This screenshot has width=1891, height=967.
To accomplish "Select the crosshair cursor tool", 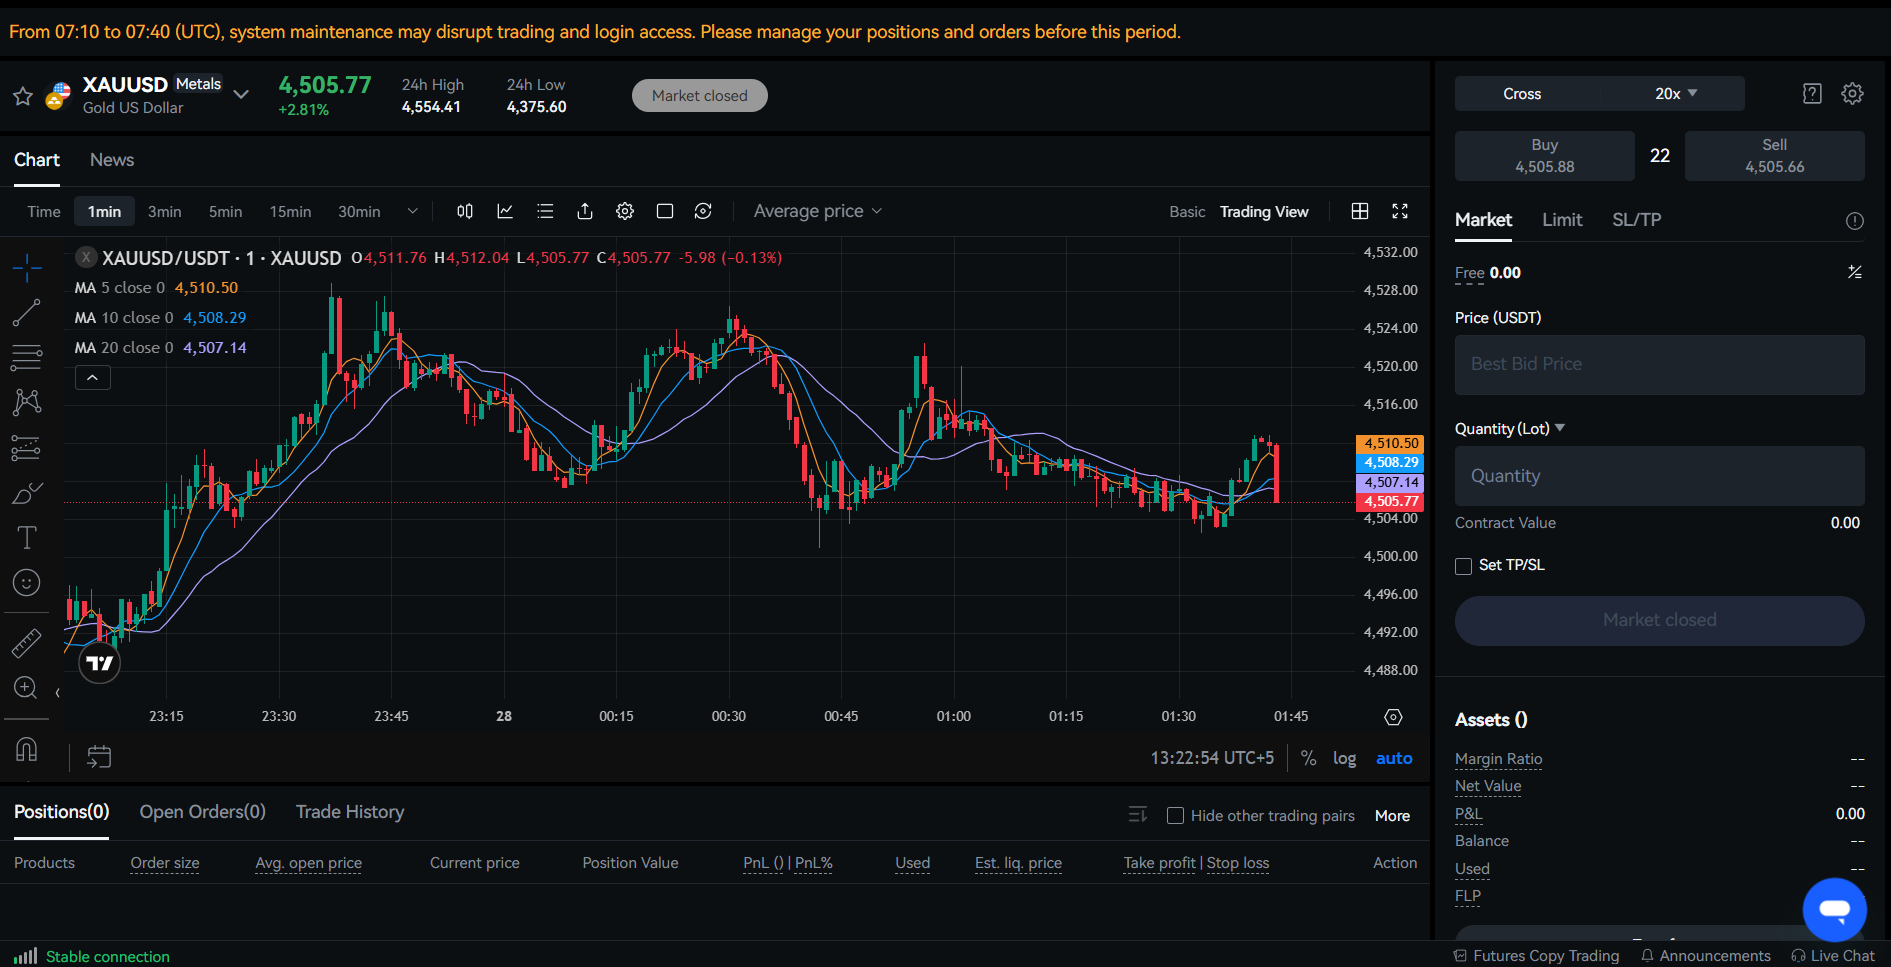I will pyautogui.click(x=27, y=267).
